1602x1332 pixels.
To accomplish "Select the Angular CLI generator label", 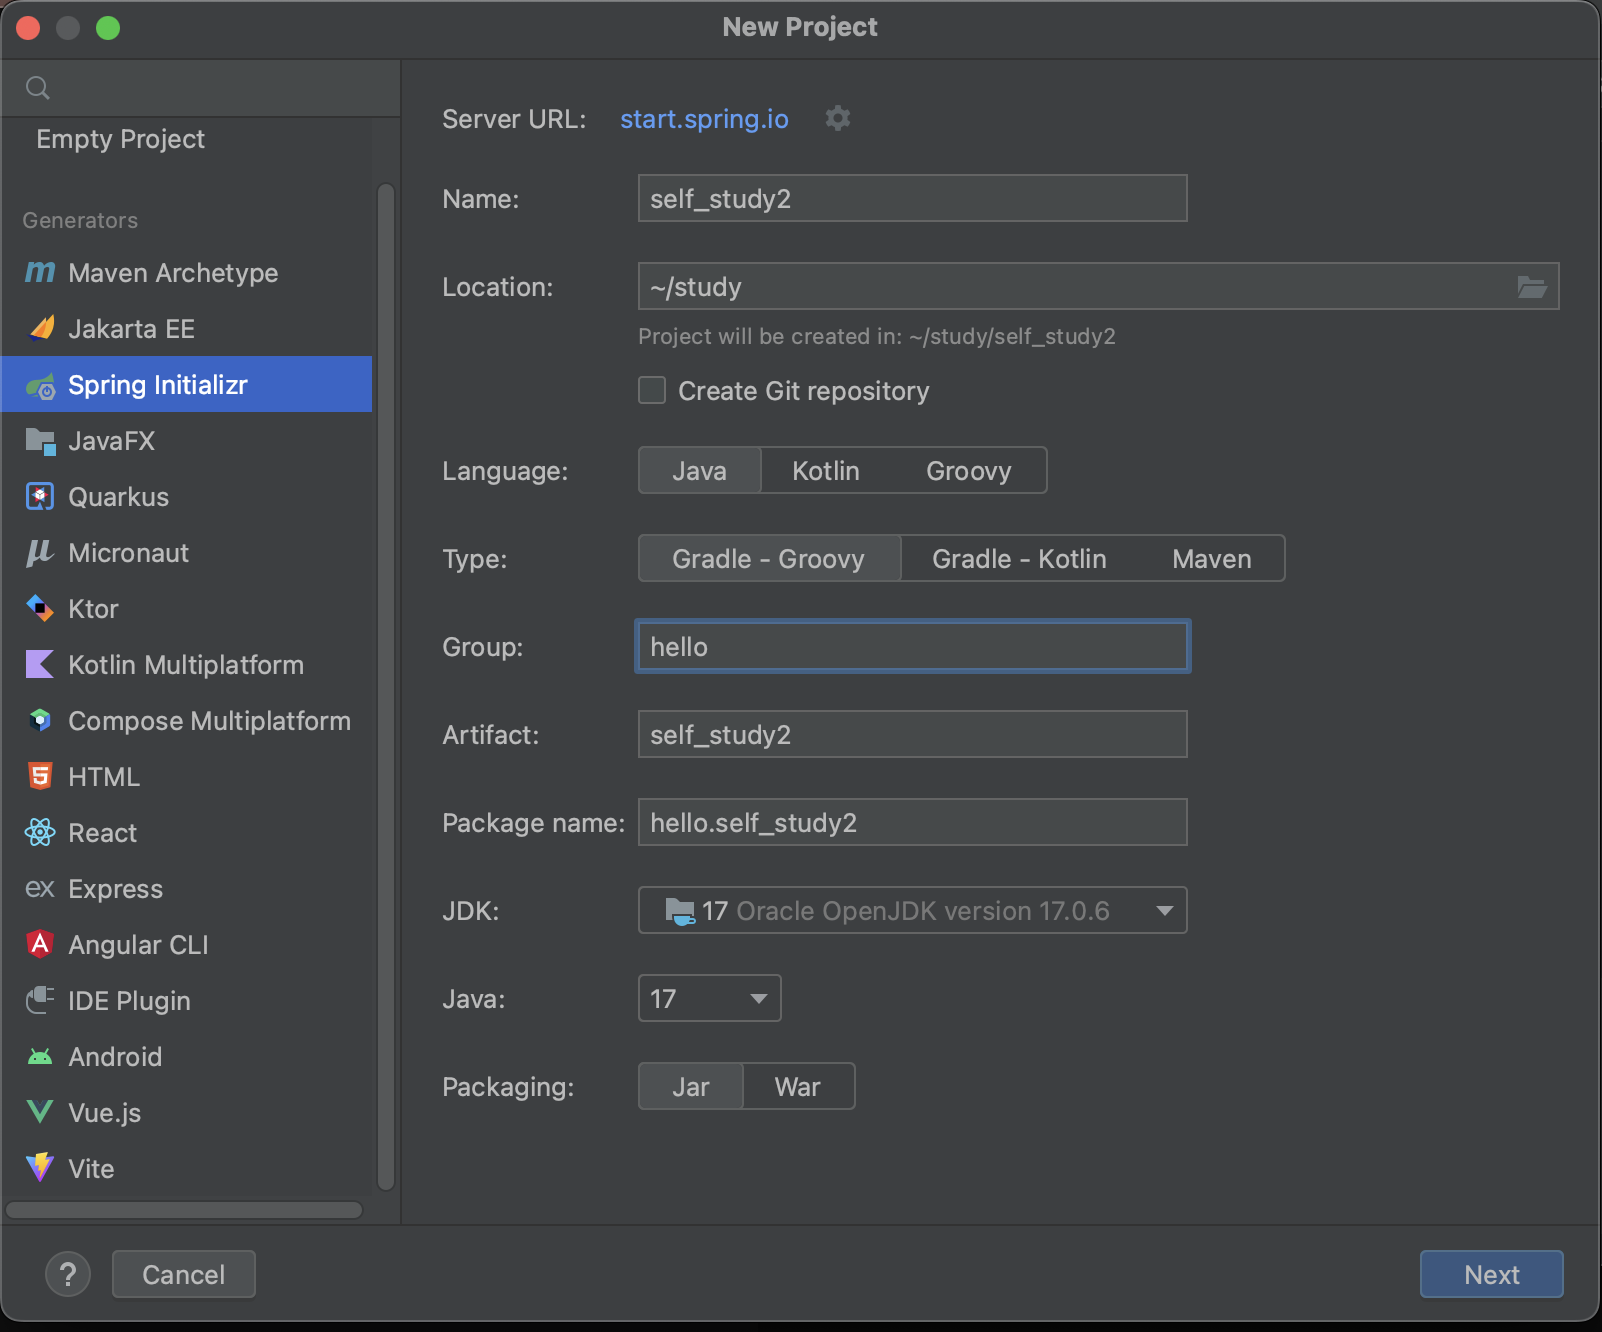I will [138, 945].
